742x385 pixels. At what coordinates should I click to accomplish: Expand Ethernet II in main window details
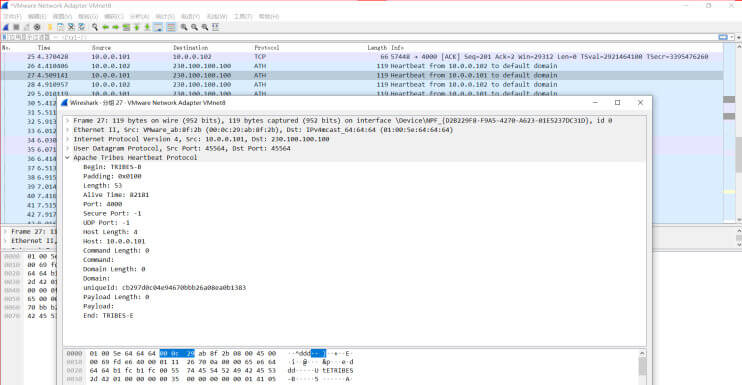[6, 241]
